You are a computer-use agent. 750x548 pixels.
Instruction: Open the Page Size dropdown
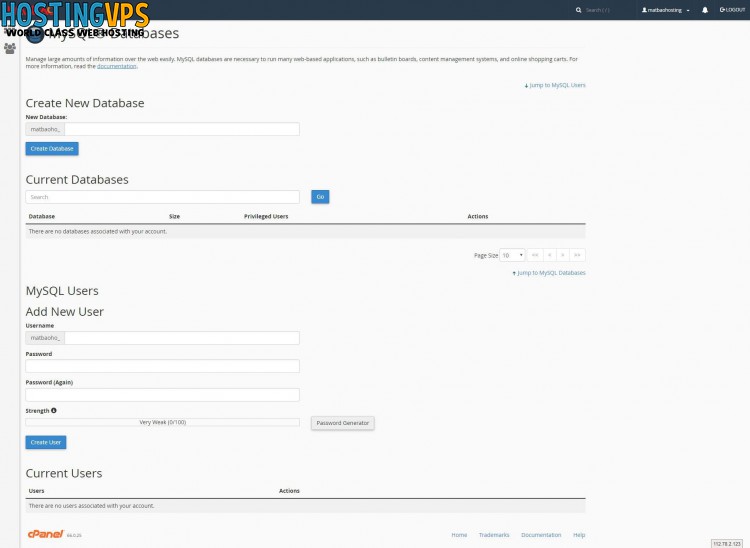coord(512,255)
